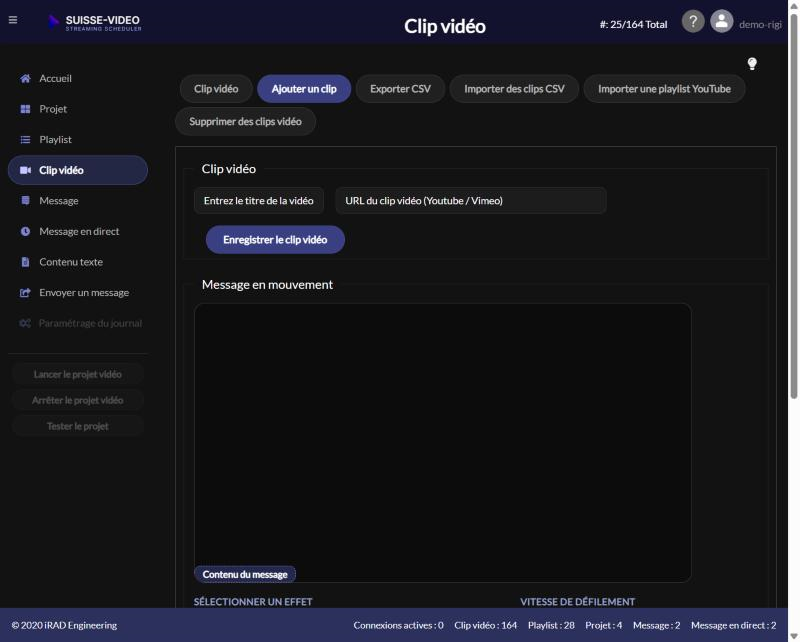Viewport: 800px width, 642px height.
Task: Click the demo-rigi username
Action: (x=760, y=24)
